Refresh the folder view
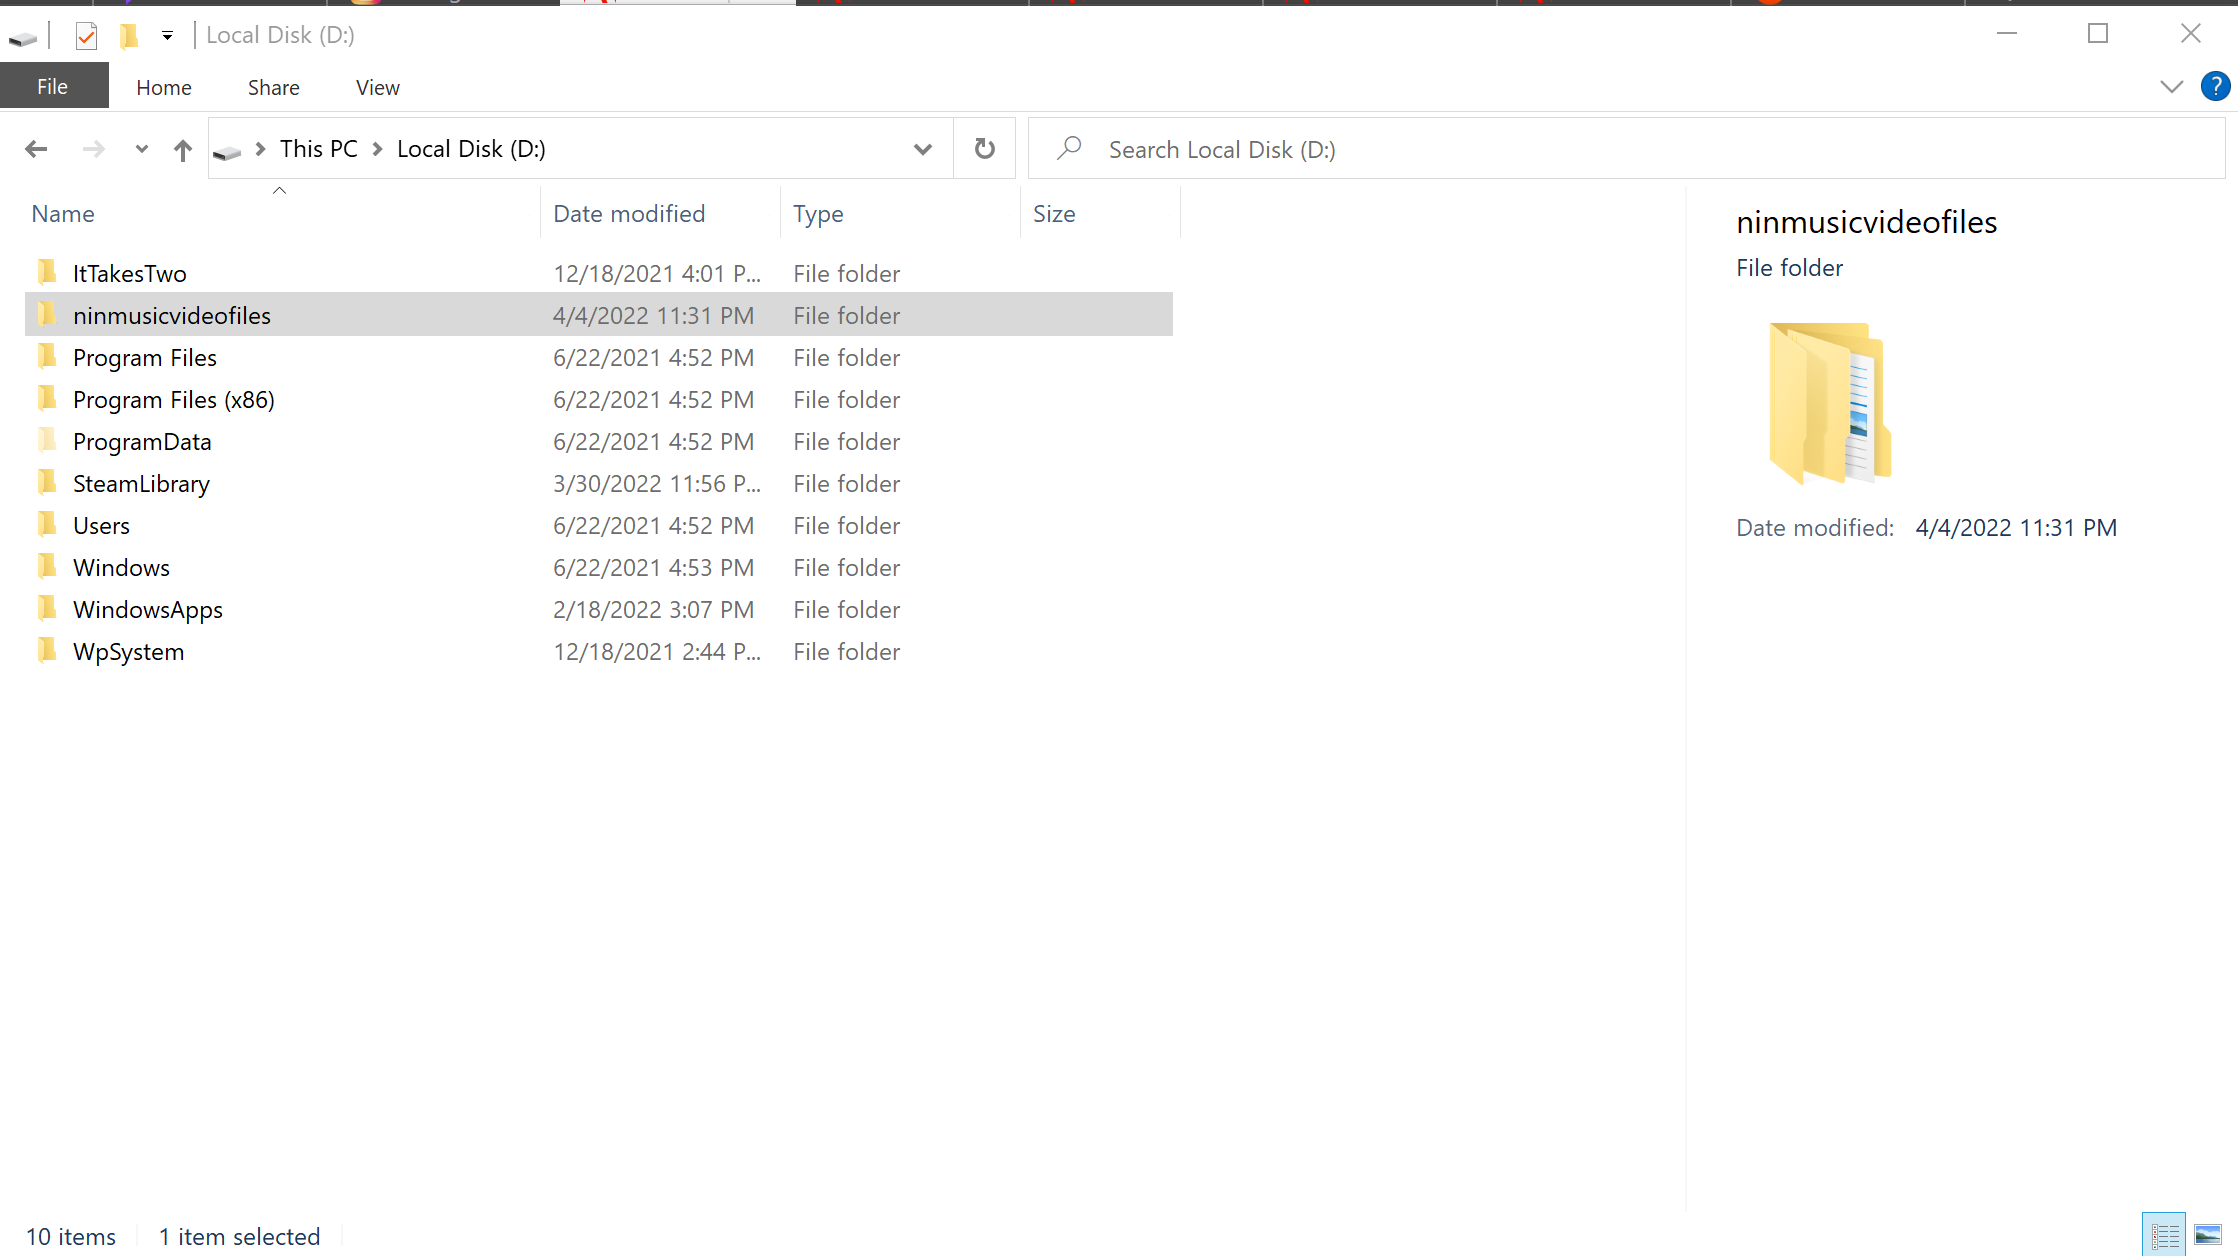Viewport: 2238px width, 1256px height. (984, 148)
